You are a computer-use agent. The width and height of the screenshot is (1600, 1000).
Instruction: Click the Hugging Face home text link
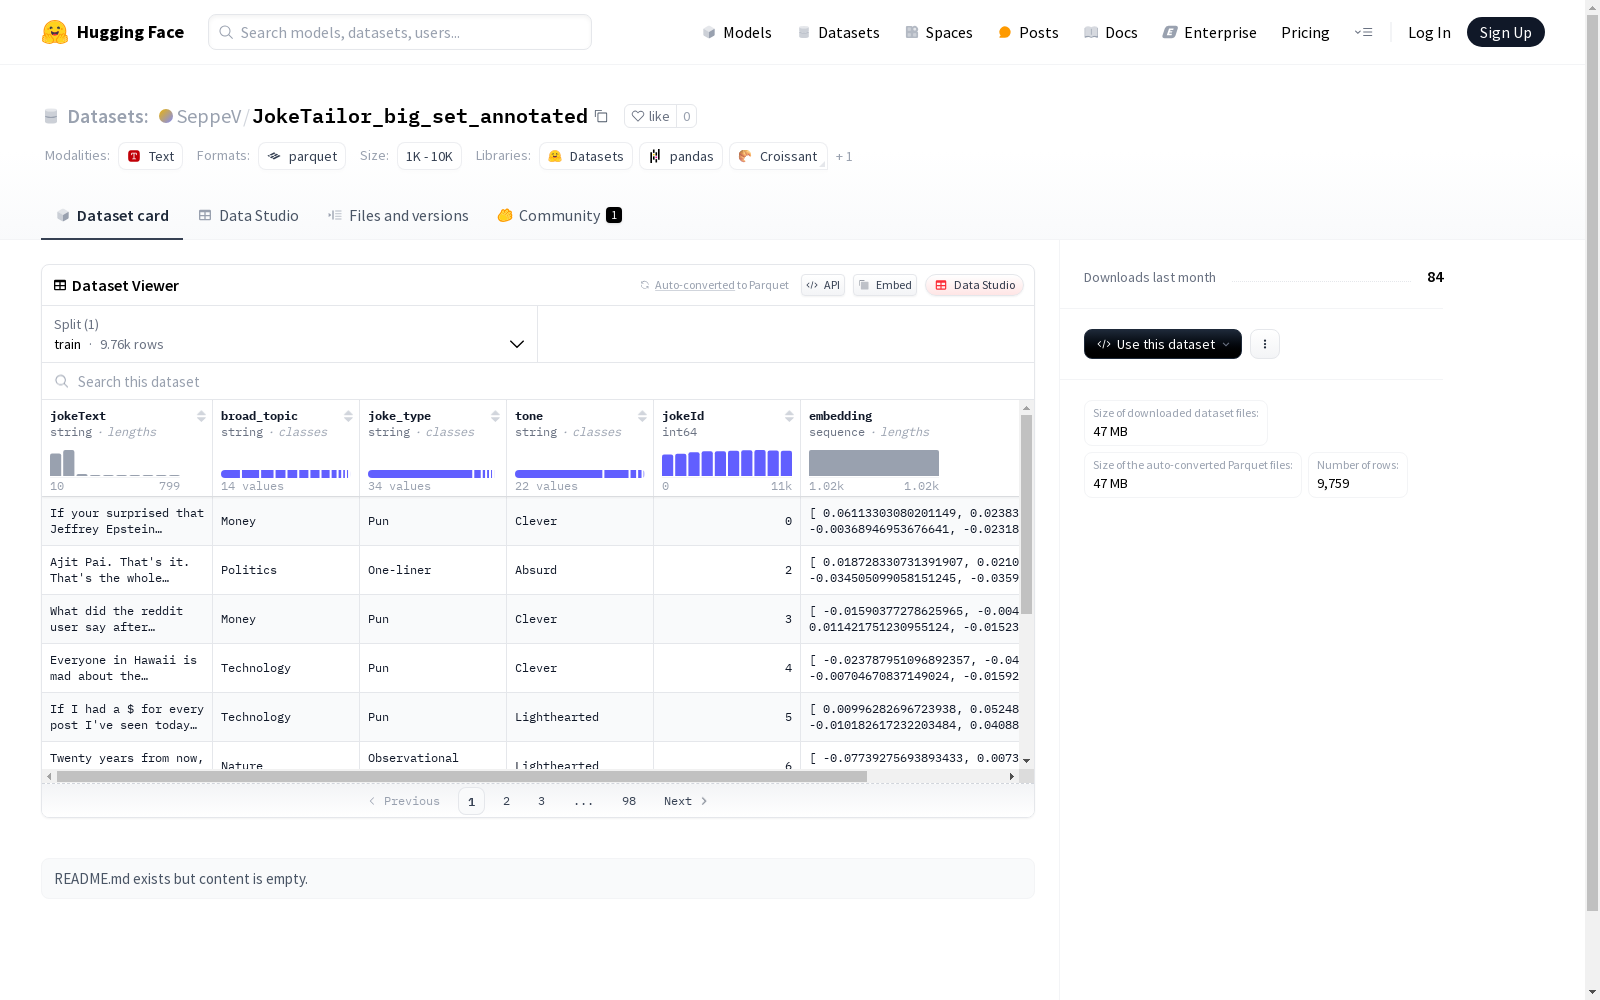pos(130,32)
